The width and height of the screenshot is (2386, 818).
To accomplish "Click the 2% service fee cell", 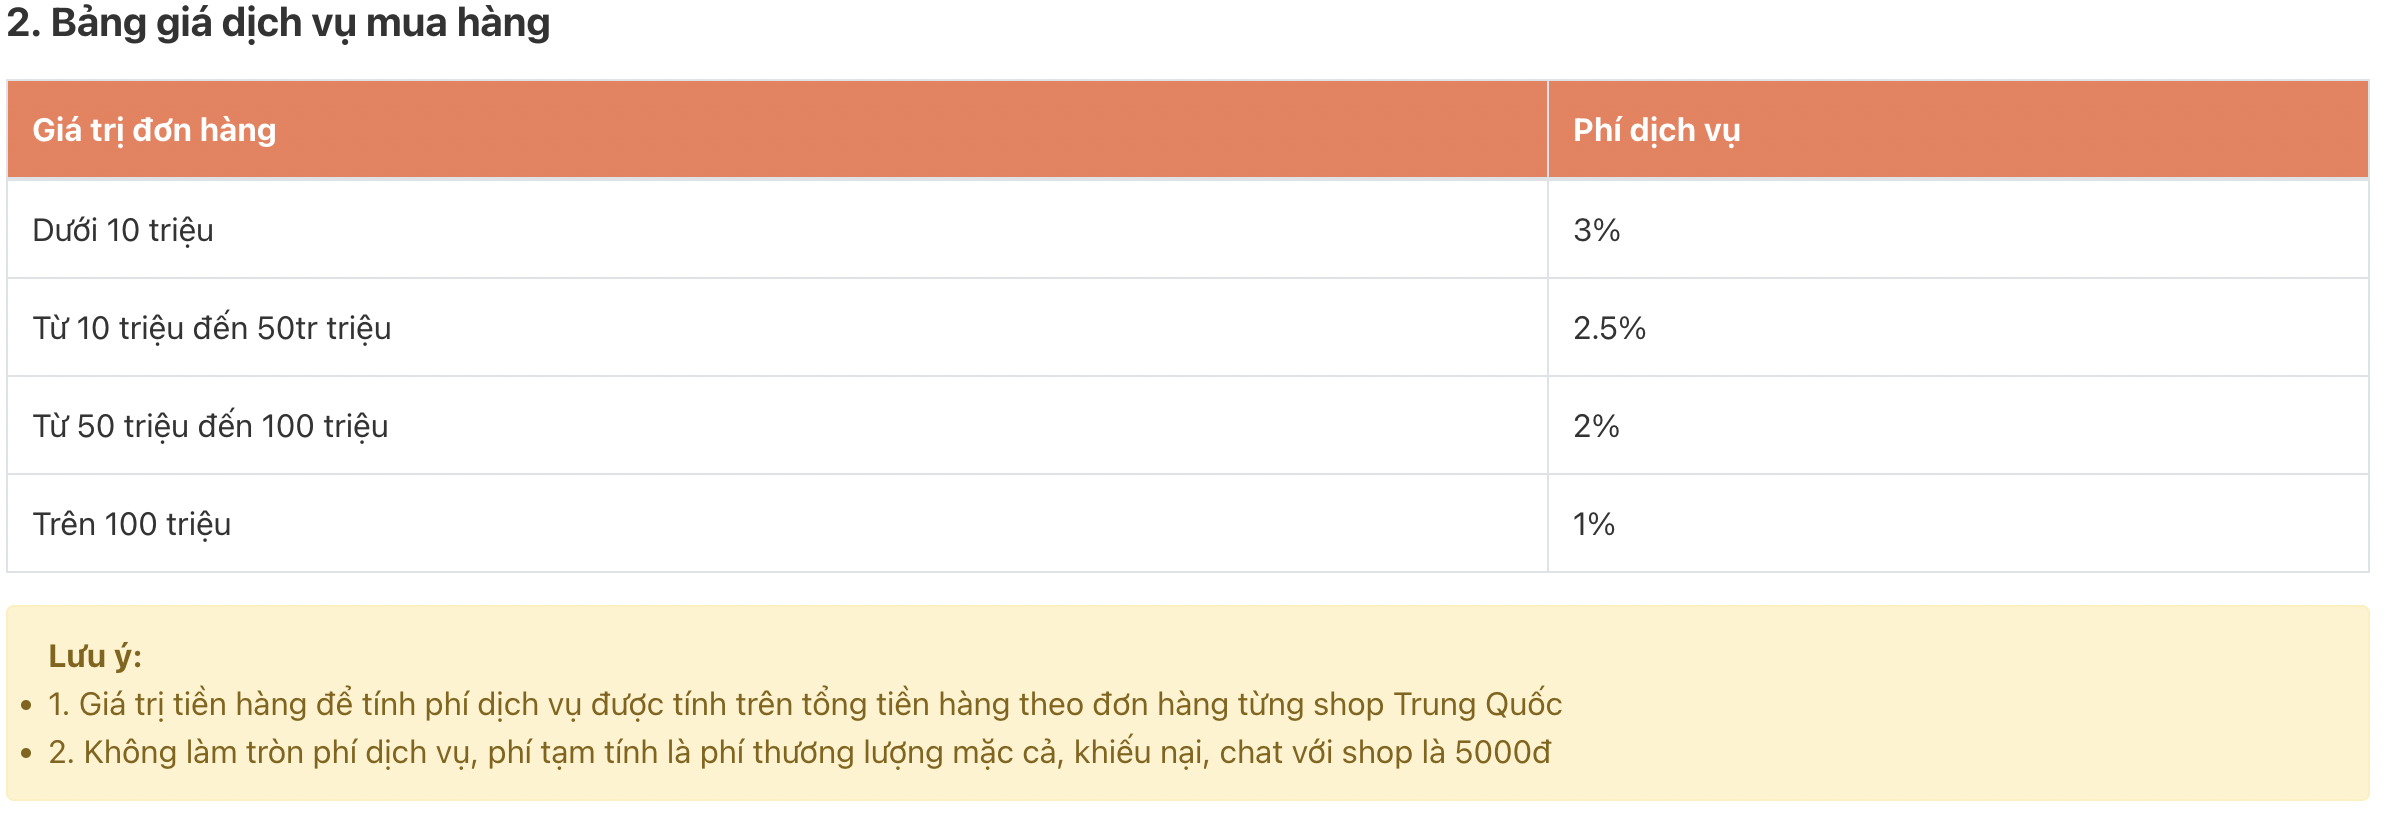I will [1596, 426].
